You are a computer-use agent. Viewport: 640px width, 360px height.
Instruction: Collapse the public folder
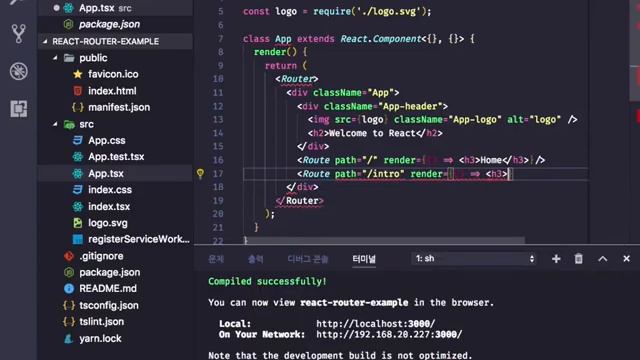(x=55, y=58)
